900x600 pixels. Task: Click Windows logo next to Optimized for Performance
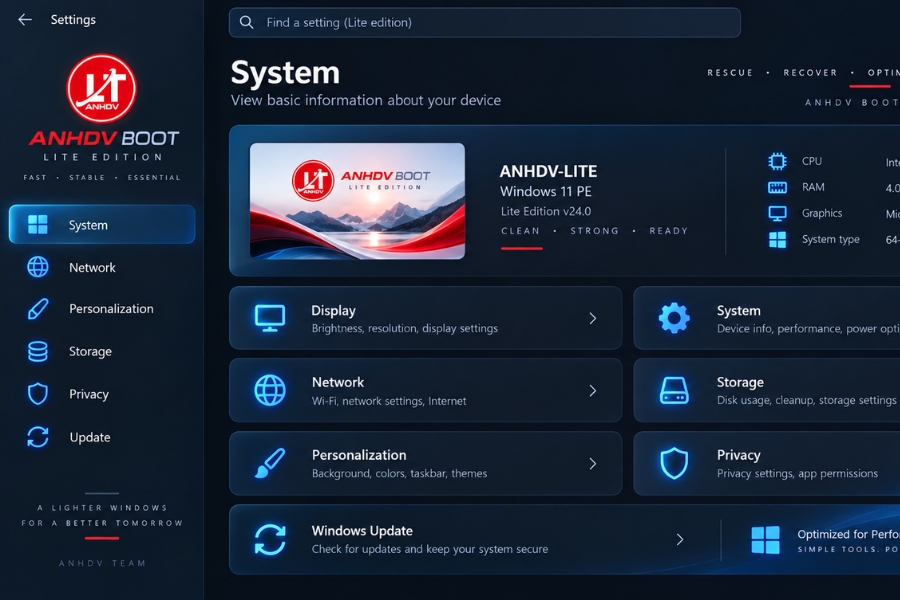[x=765, y=540]
